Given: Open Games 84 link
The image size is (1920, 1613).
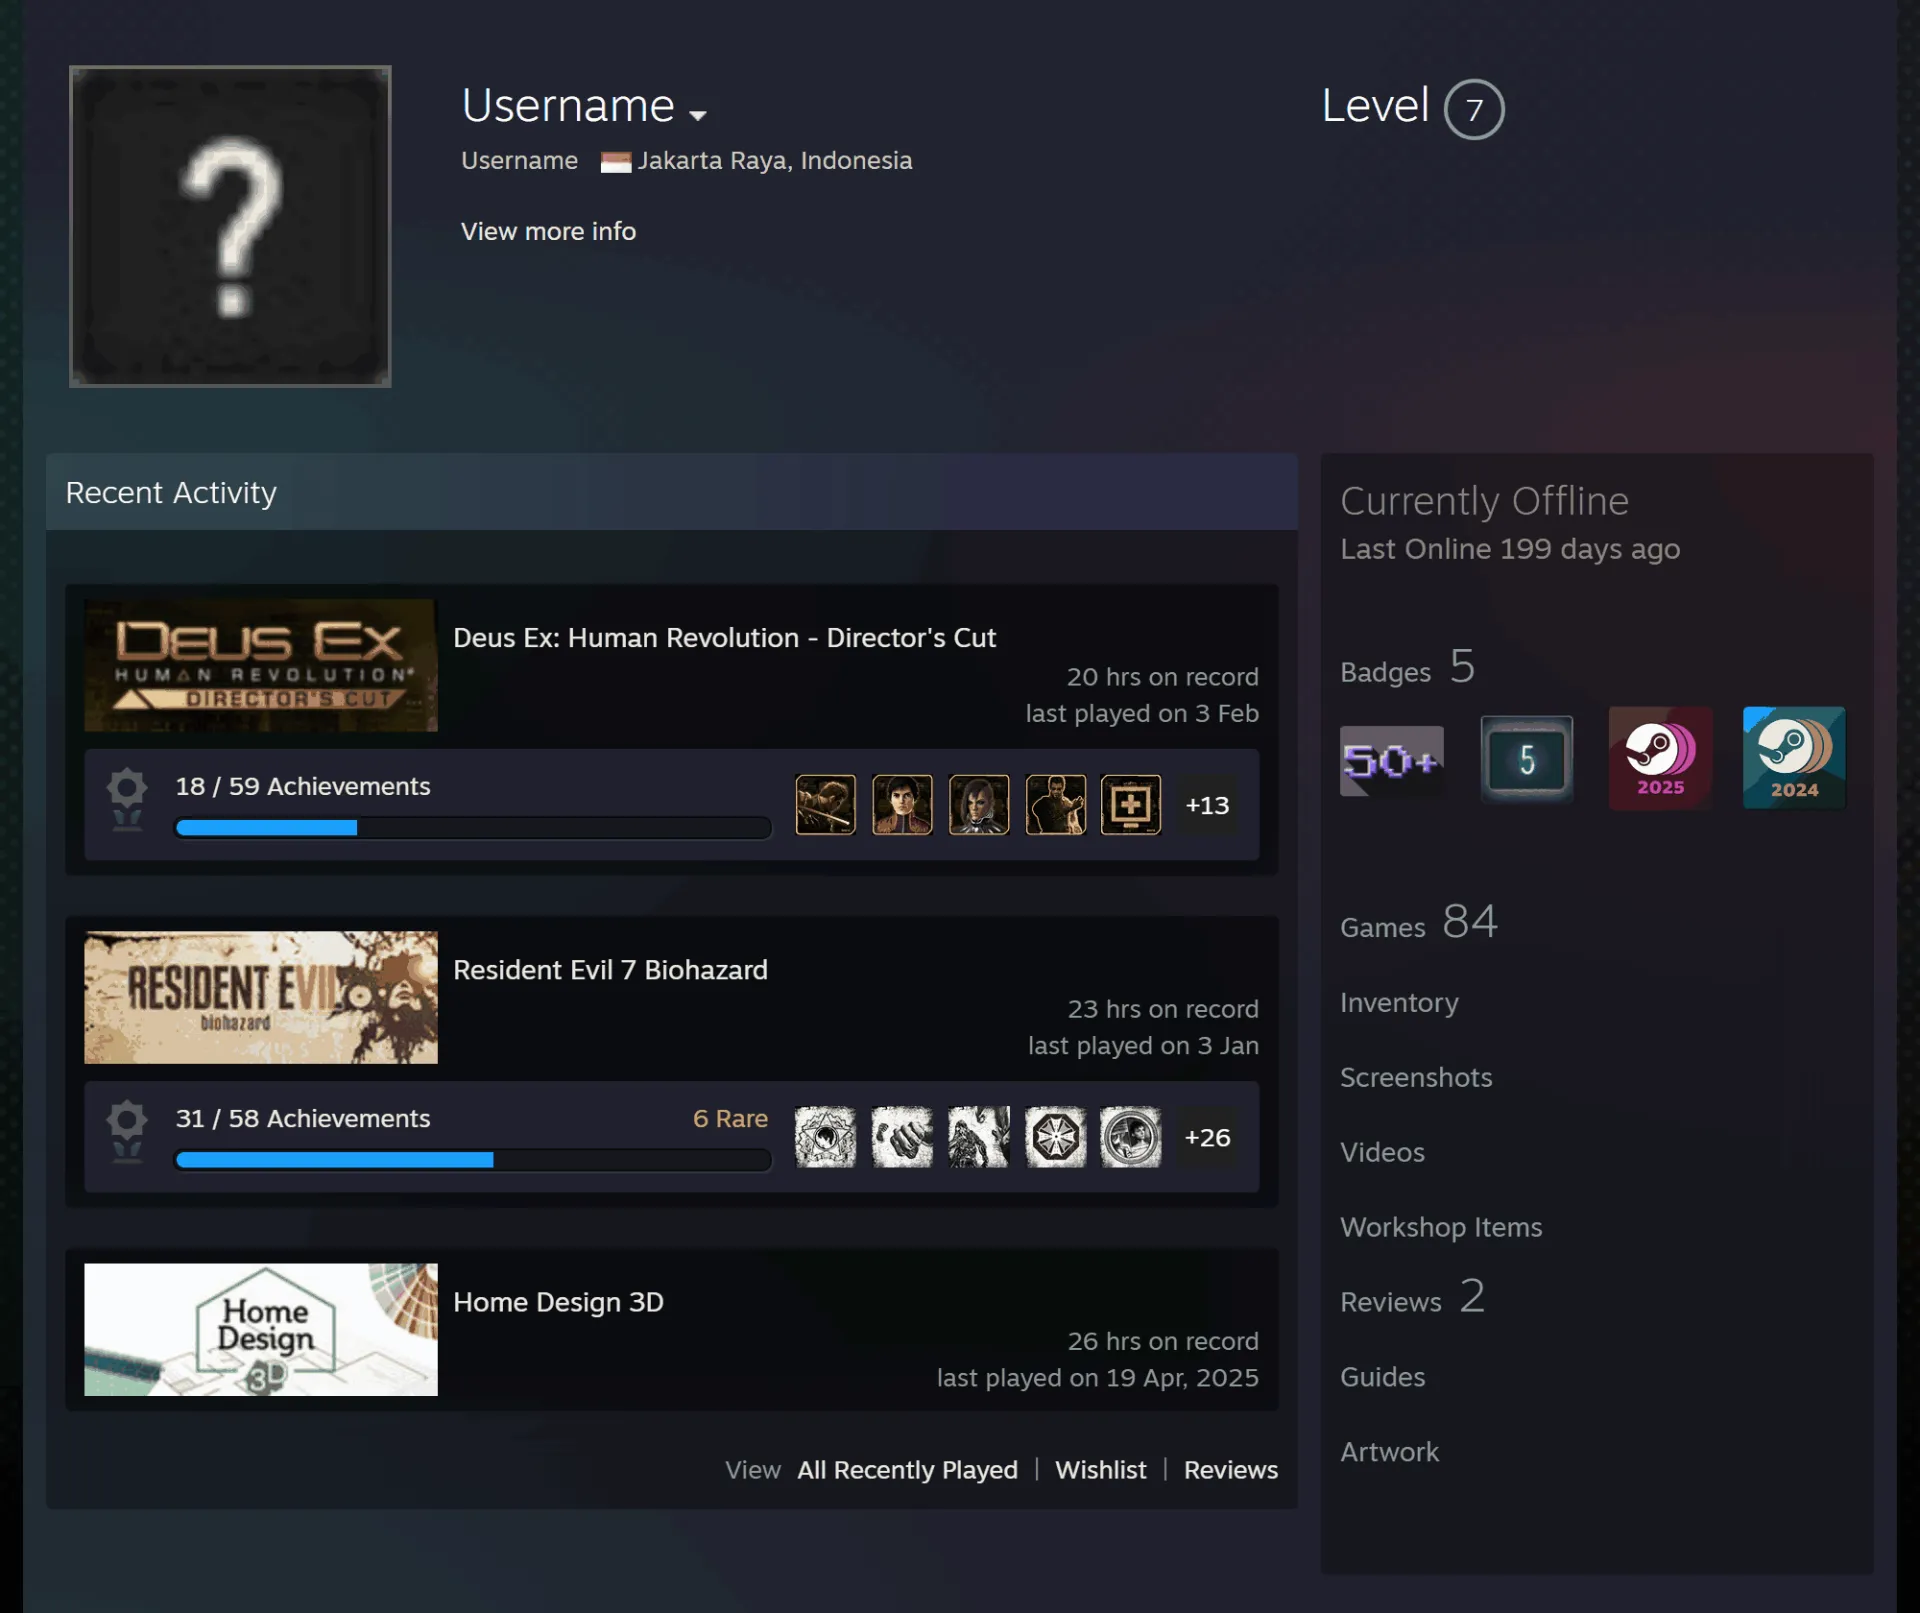Looking at the screenshot, I should coord(1418,922).
